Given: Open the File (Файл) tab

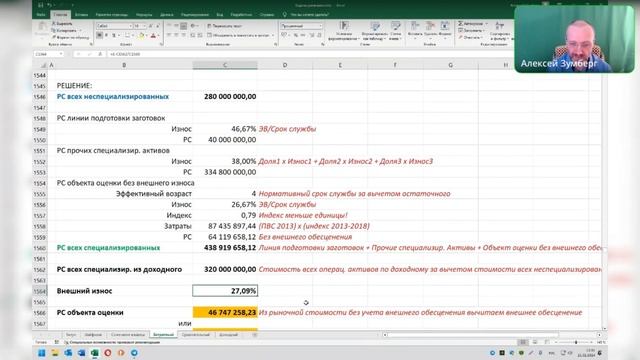Looking at the screenshot, I should [x=41, y=14].
